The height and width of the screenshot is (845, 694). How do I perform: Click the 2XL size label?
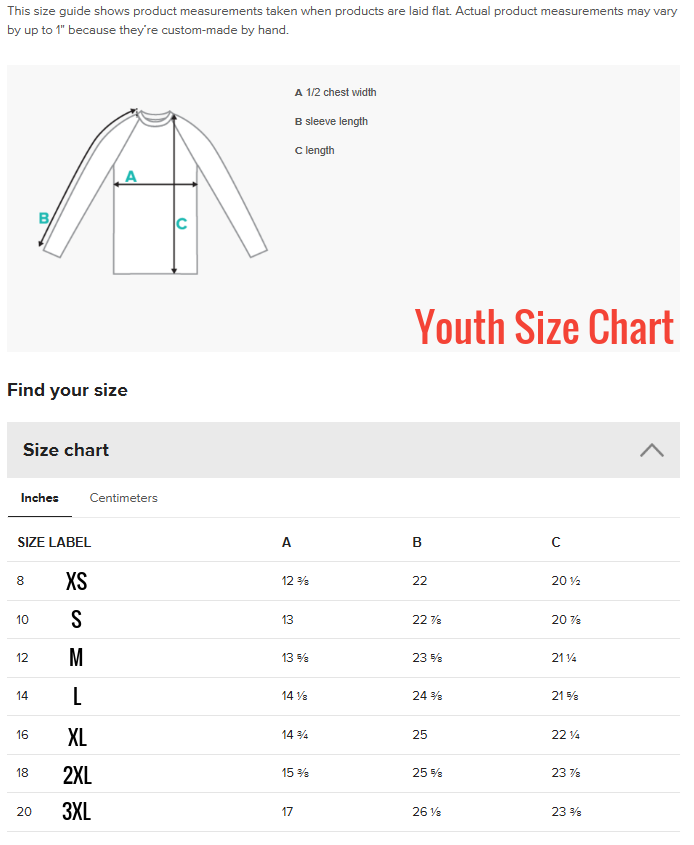[77, 774]
